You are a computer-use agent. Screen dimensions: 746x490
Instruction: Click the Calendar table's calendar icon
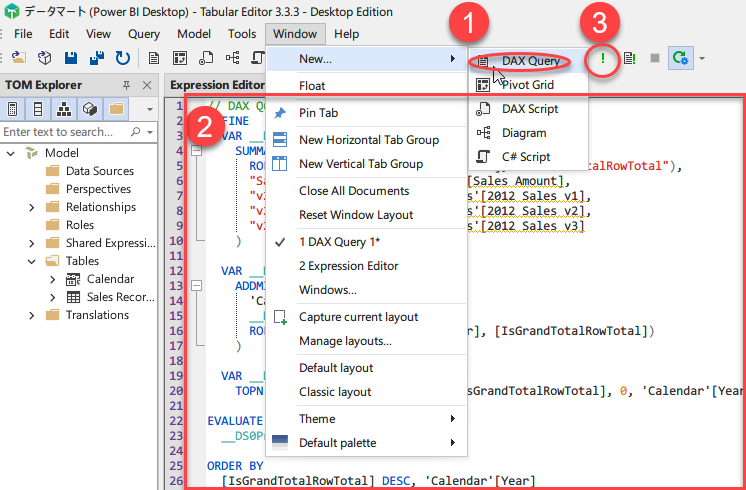(73, 279)
